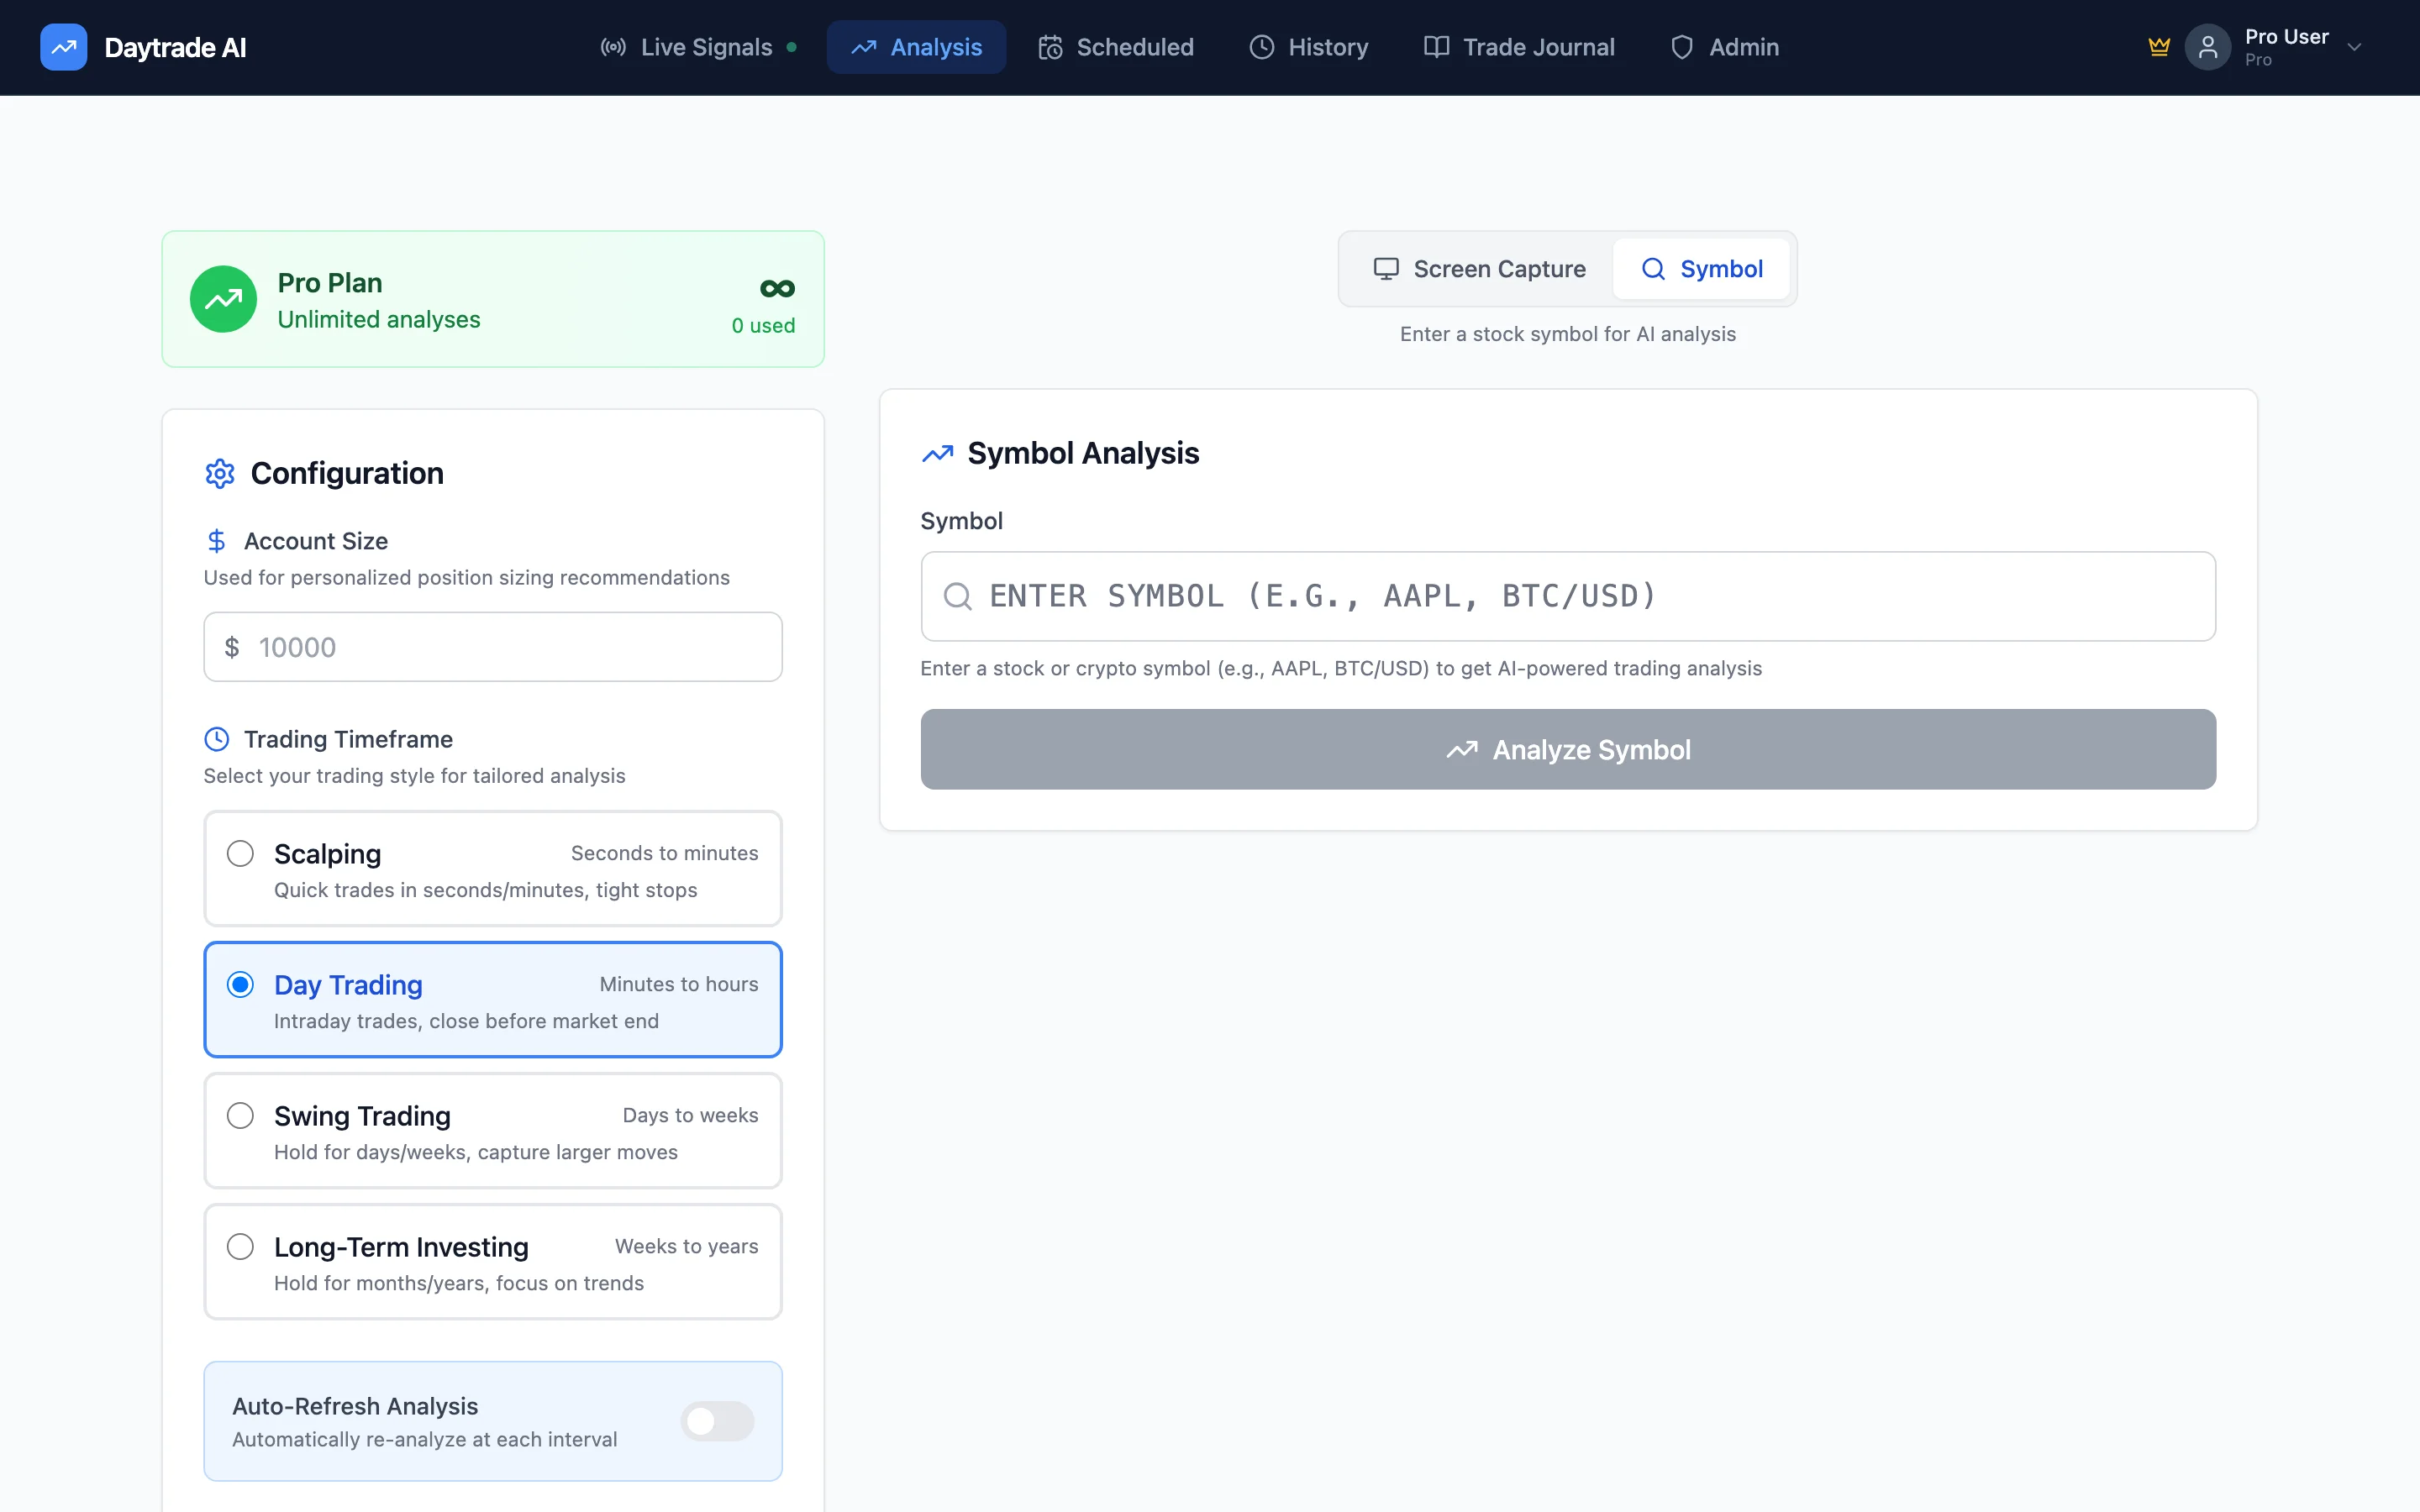Screen dimensions: 2420x1512
Task: Select the Live Signals radio icon
Action: (613, 46)
